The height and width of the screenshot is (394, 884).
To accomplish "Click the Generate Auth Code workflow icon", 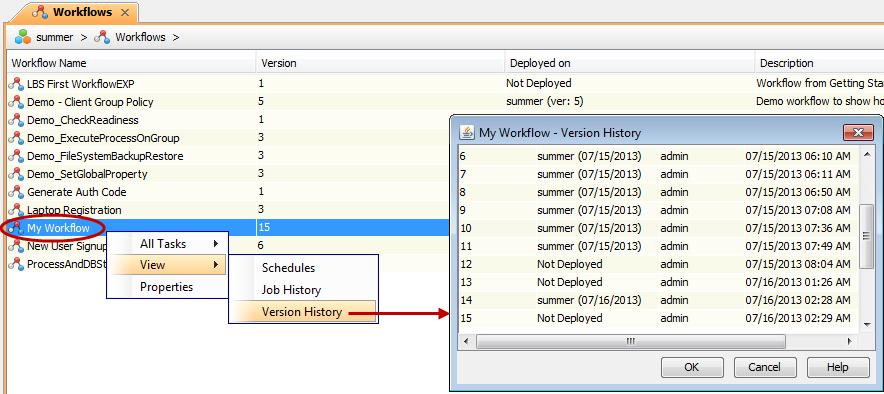I will [x=16, y=192].
